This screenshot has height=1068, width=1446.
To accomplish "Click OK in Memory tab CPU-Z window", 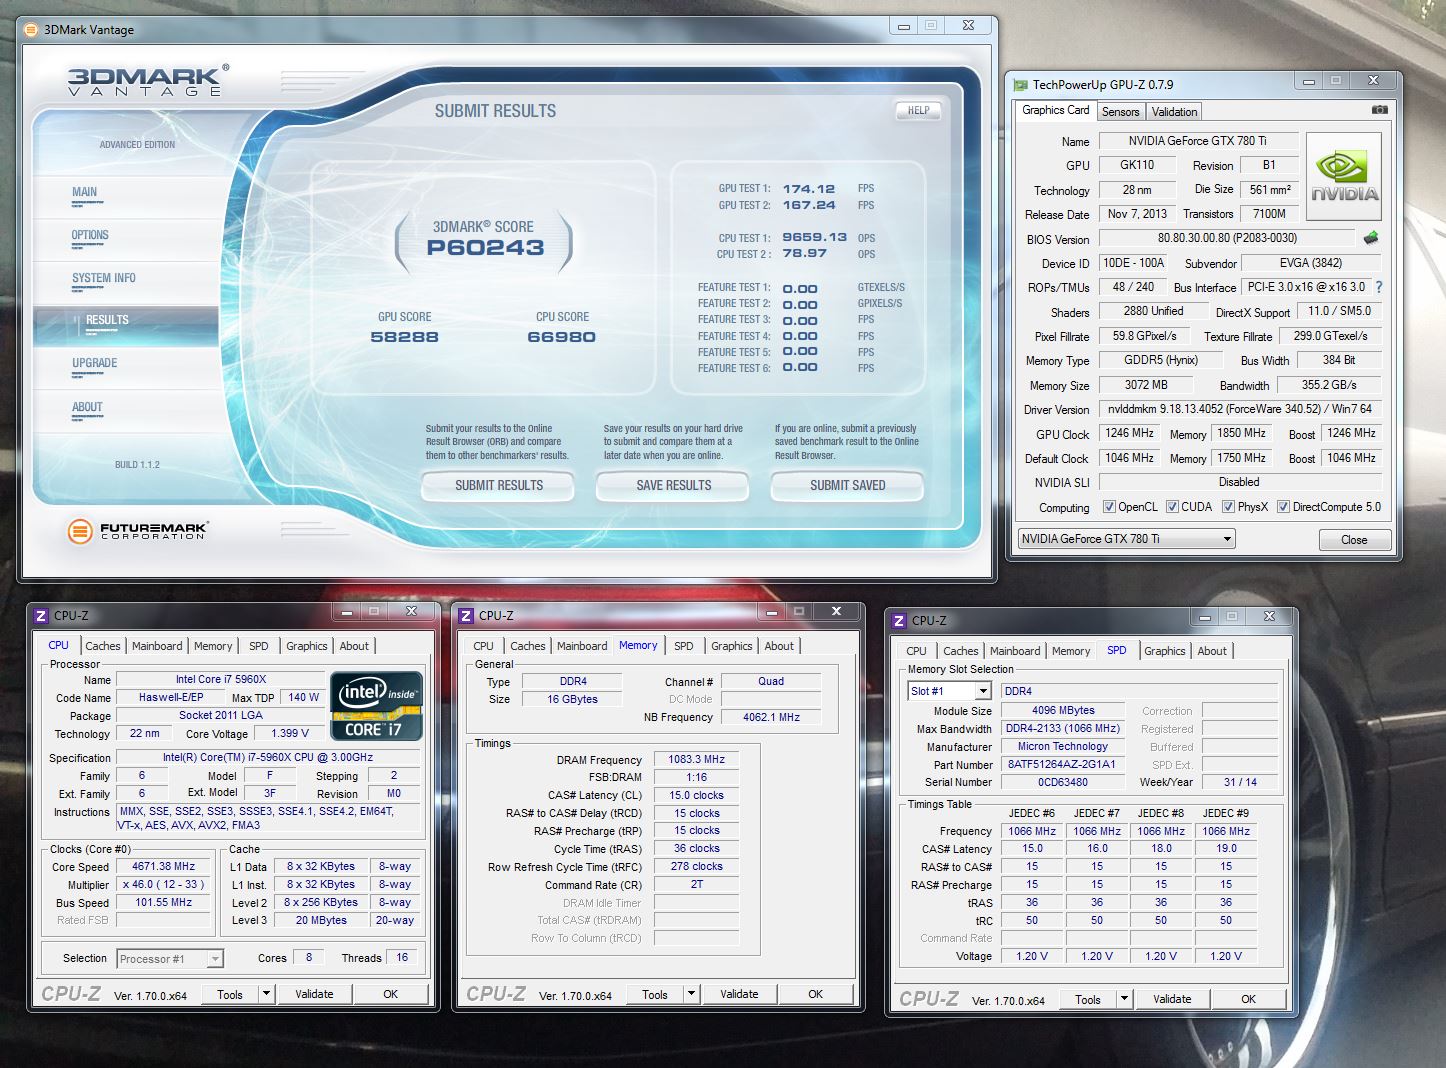I will (815, 994).
